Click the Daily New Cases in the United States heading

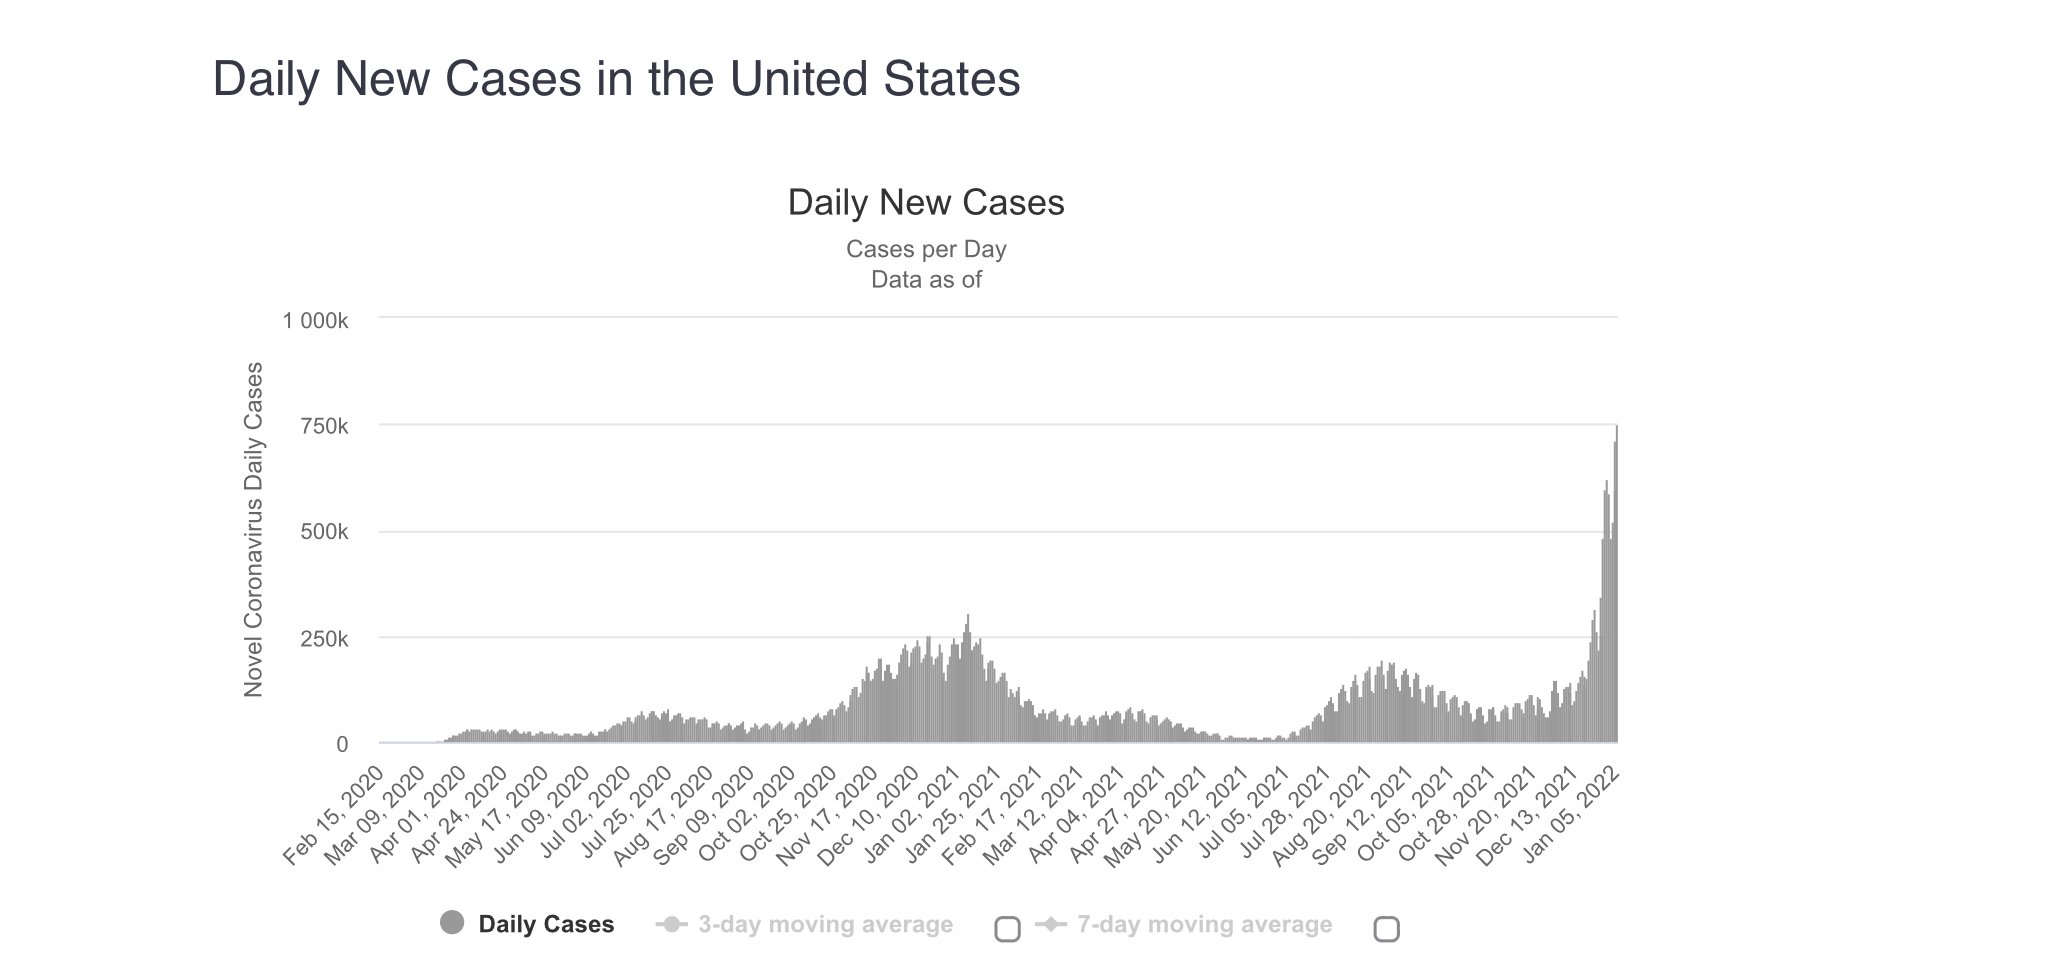pyautogui.click(x=616, y=79)
